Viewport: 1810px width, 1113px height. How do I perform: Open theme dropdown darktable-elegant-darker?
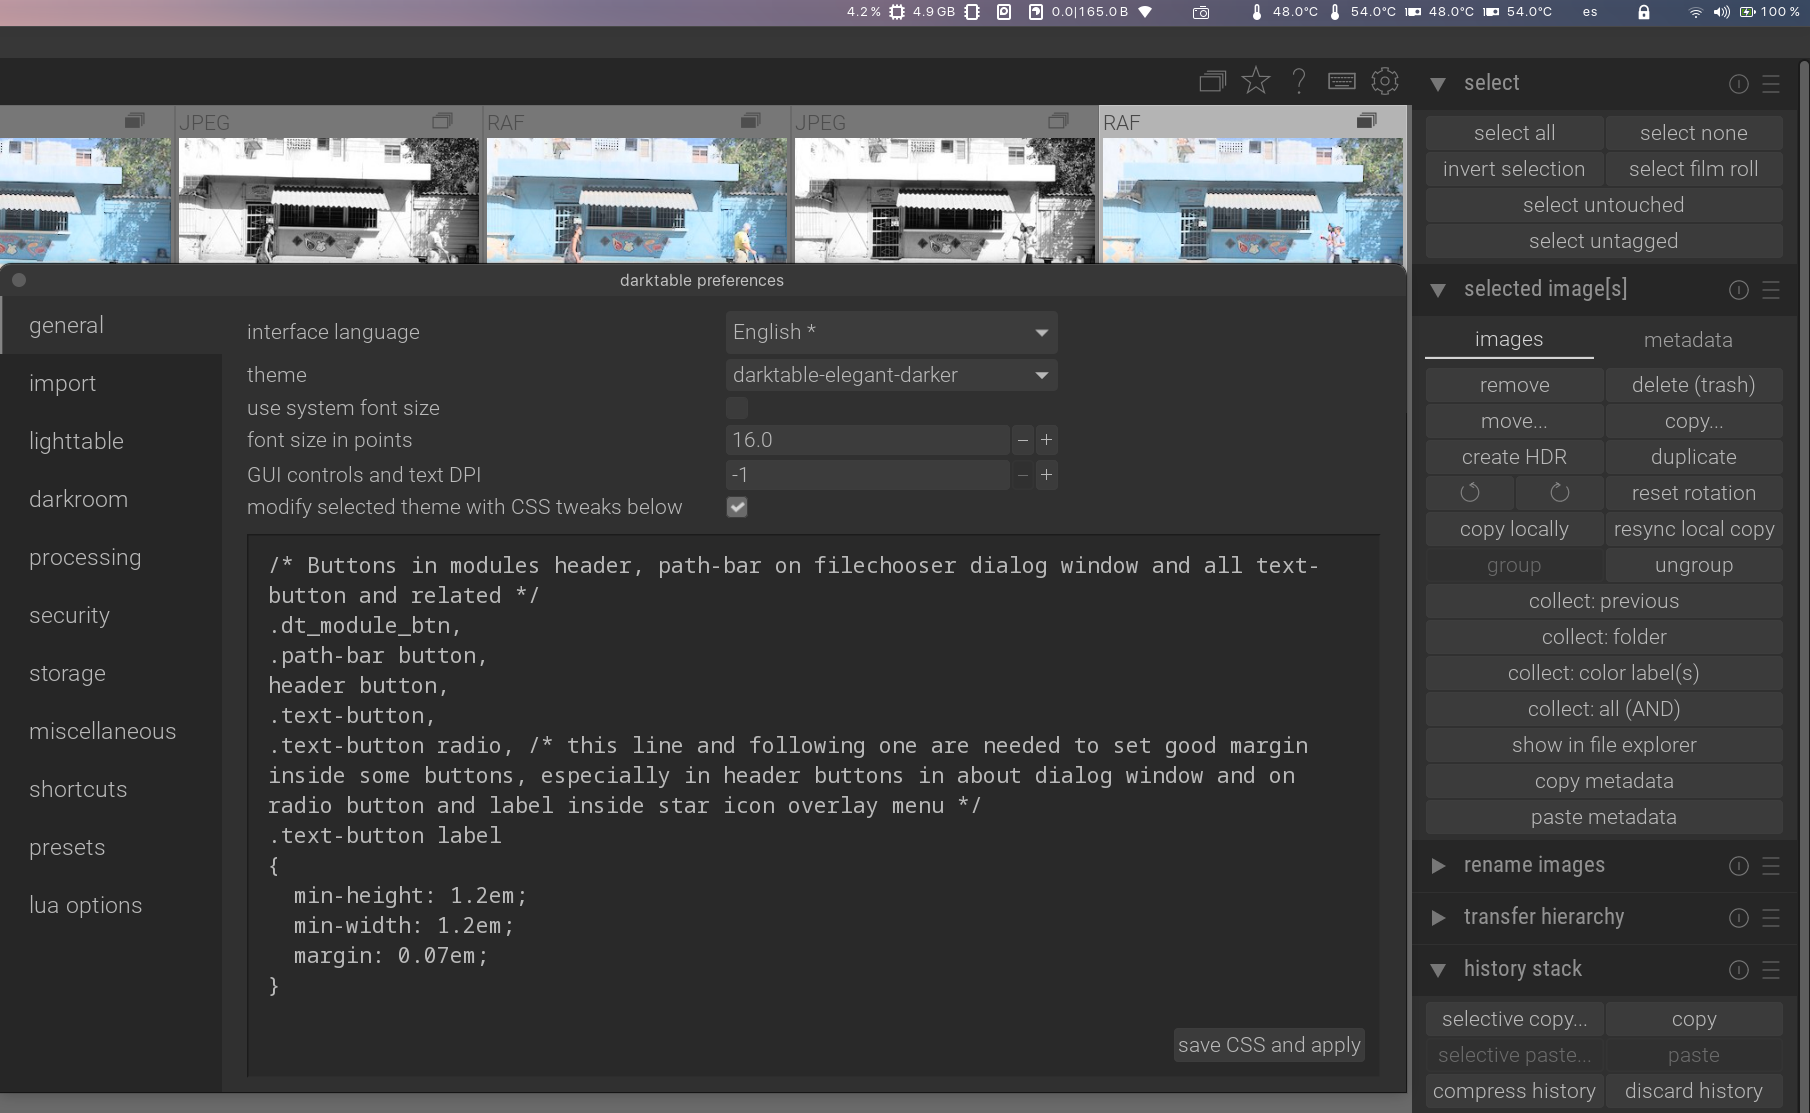click(891, 375)
